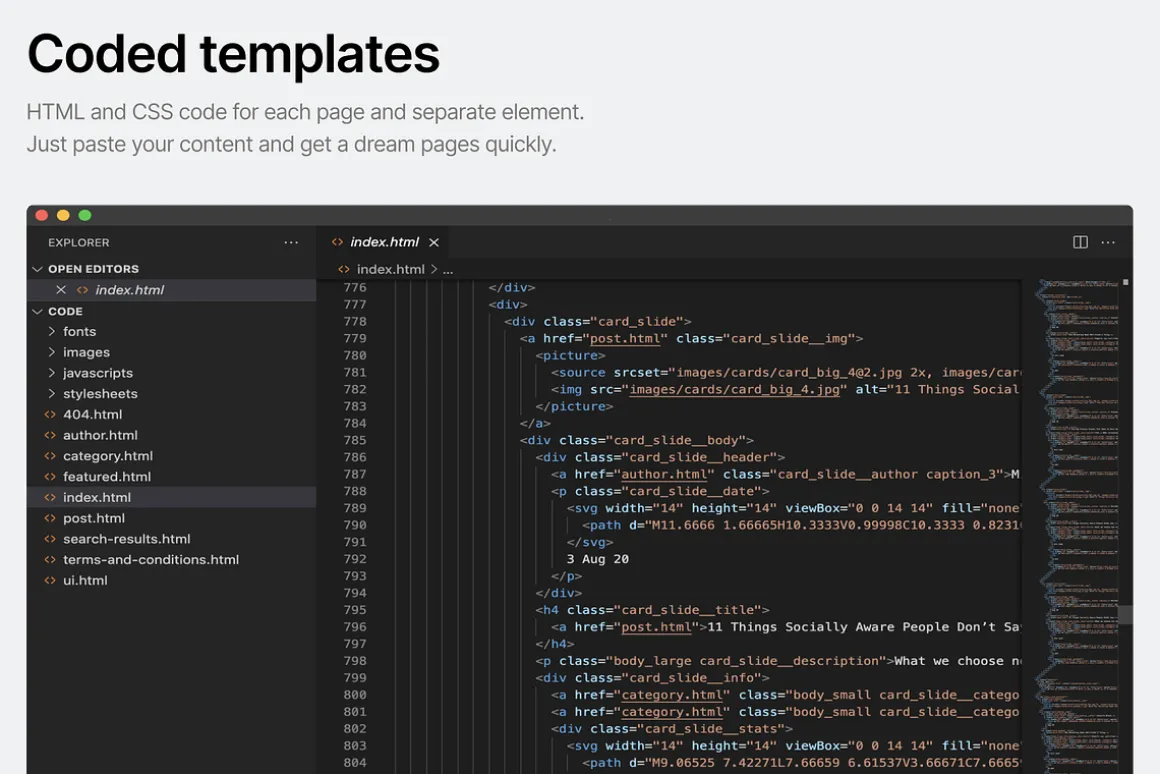Click the author.html link on line 787
The width and height of the screenshot is (1160, 774).
click(x=664, y=474)
